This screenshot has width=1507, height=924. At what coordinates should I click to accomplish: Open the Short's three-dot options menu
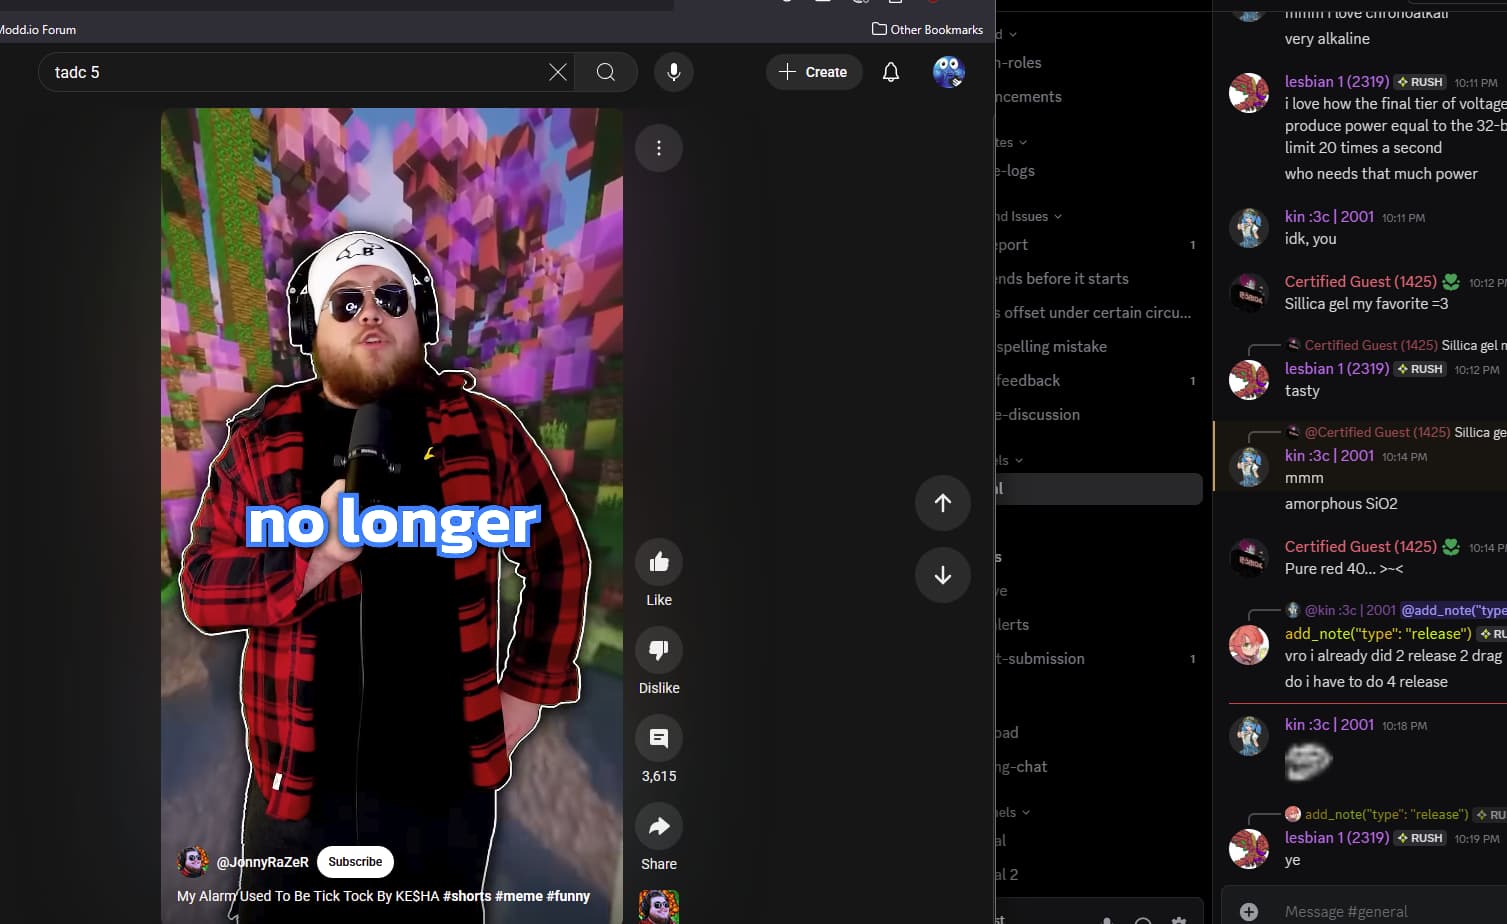(x=659, y=148)
